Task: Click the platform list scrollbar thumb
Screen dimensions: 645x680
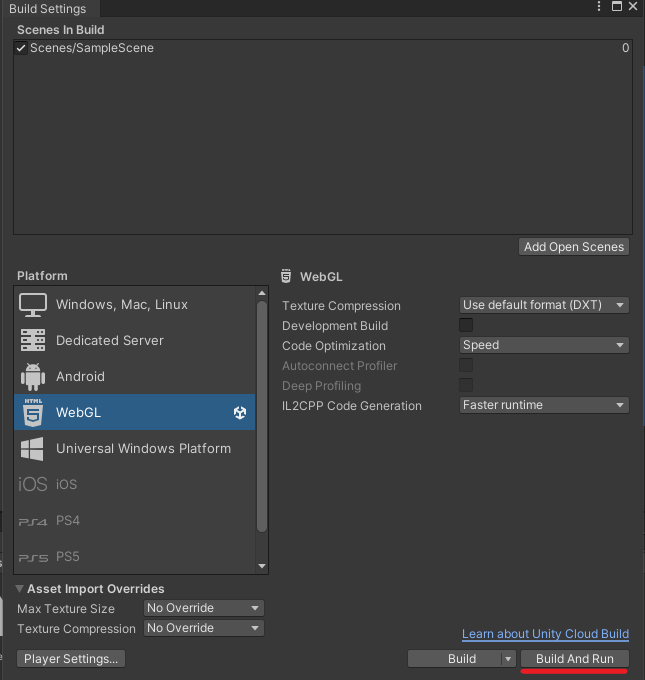Action: click(x=262, y=416)
